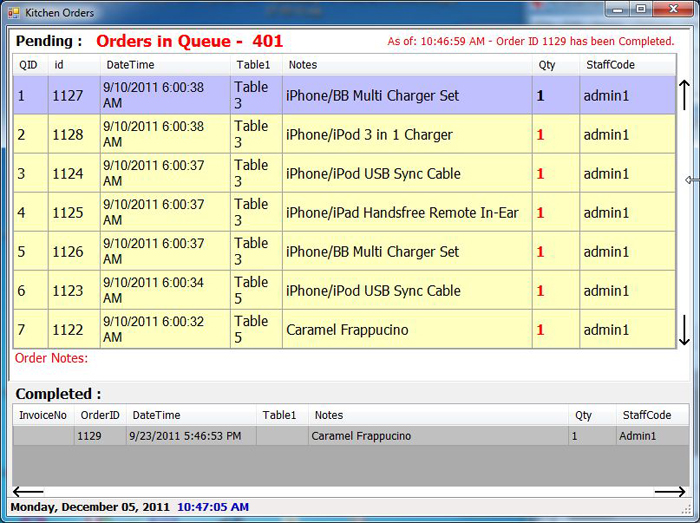Select order id 1122 cell
The image size is (700, 523).
[x=74, y=329]
